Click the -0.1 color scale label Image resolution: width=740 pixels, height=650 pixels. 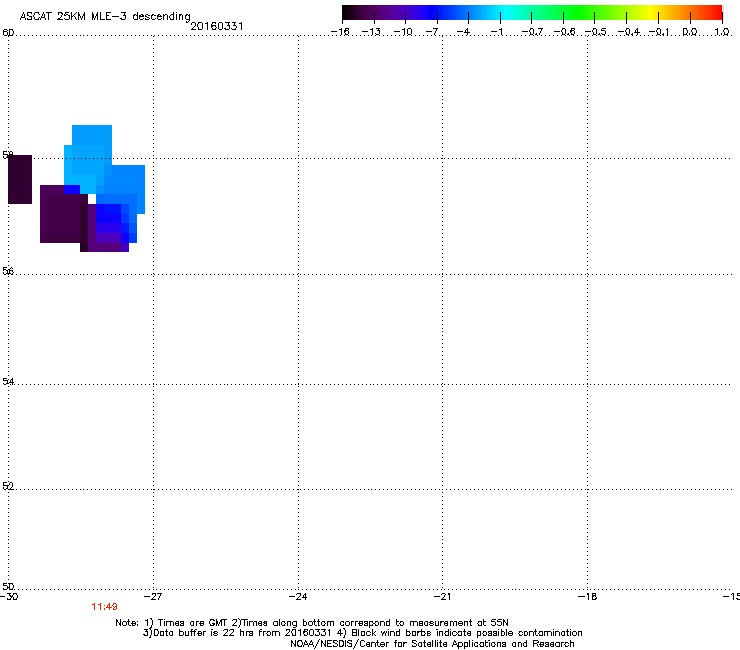coord(658,32)
